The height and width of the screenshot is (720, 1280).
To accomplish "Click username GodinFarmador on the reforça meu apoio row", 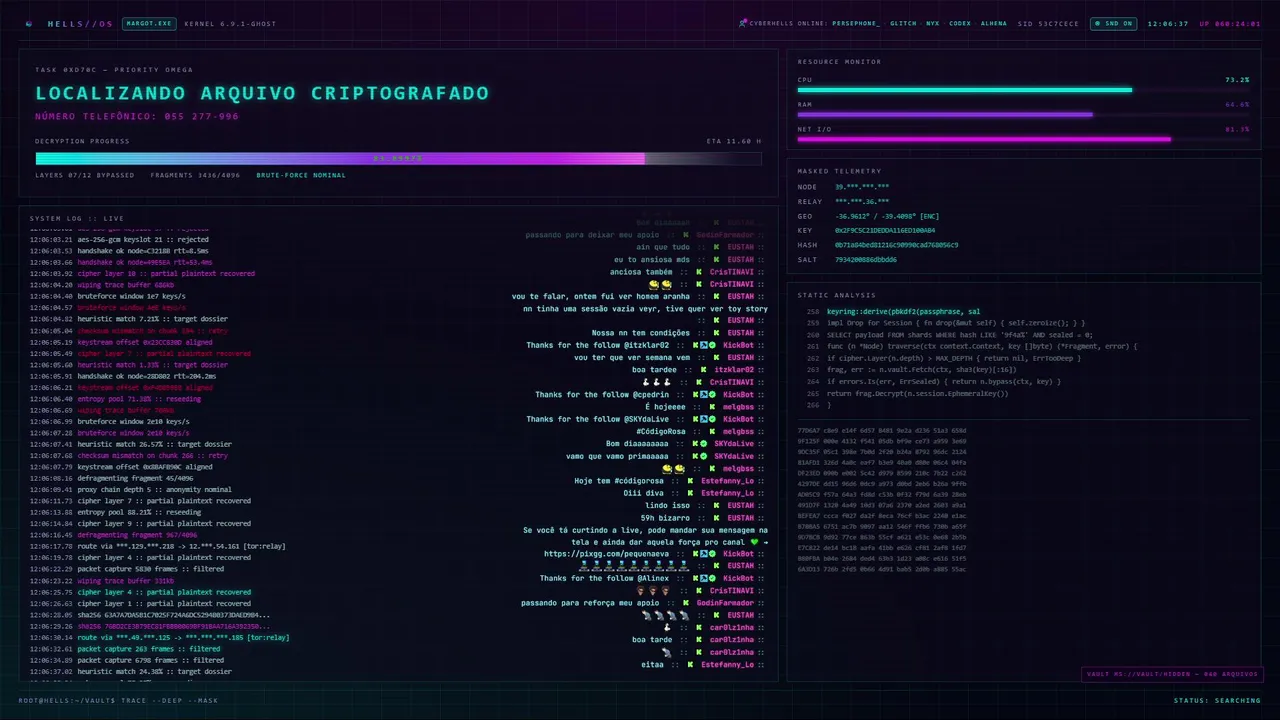I will 727,603.
